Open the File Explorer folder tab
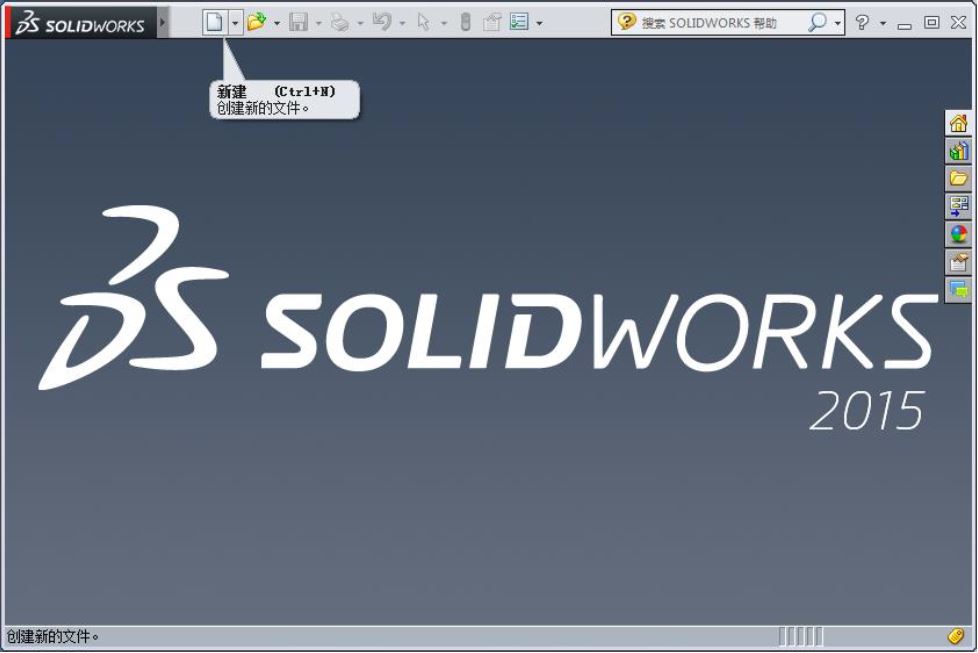 click(x=958, y=179)
